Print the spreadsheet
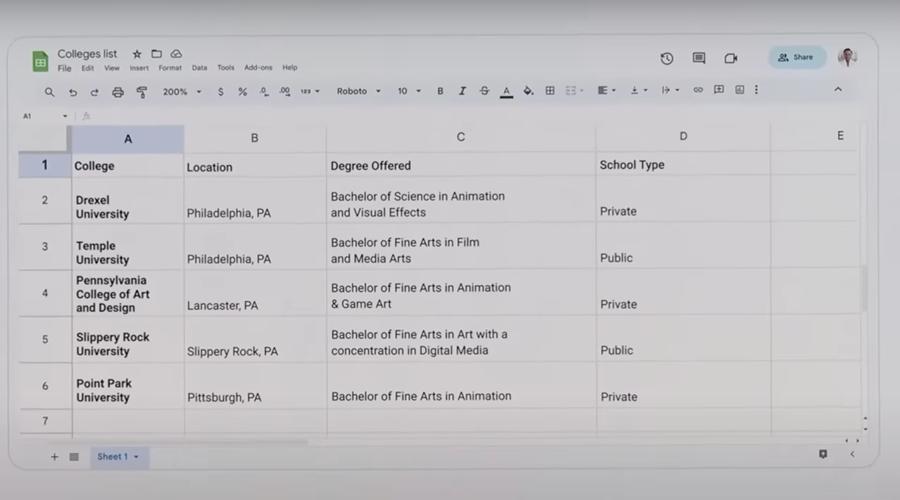The image size is (900, 500). point(118,92)
